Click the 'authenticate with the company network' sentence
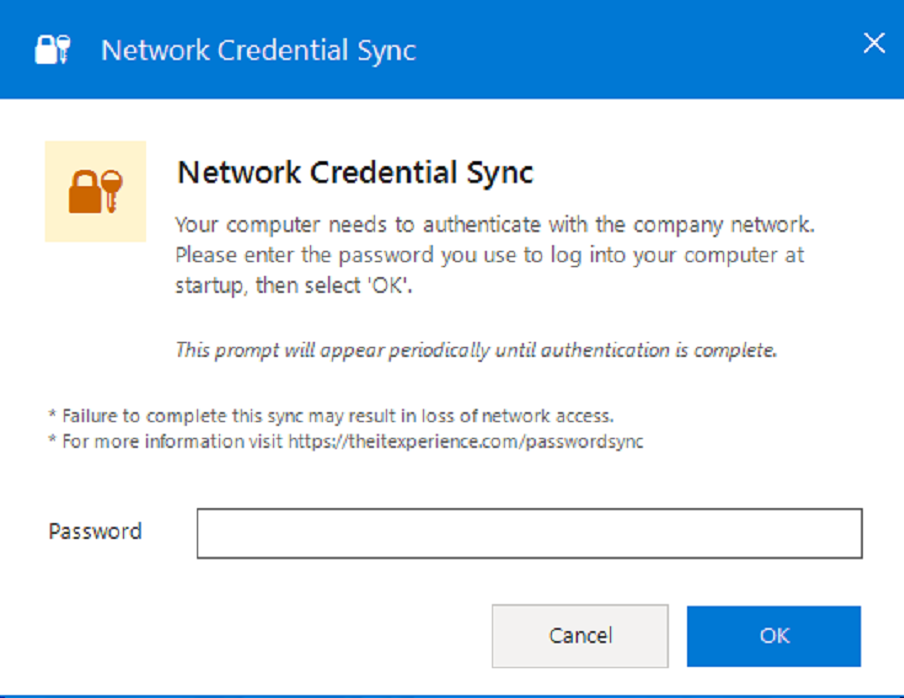904x698 pixels. [x=497, y=224]
